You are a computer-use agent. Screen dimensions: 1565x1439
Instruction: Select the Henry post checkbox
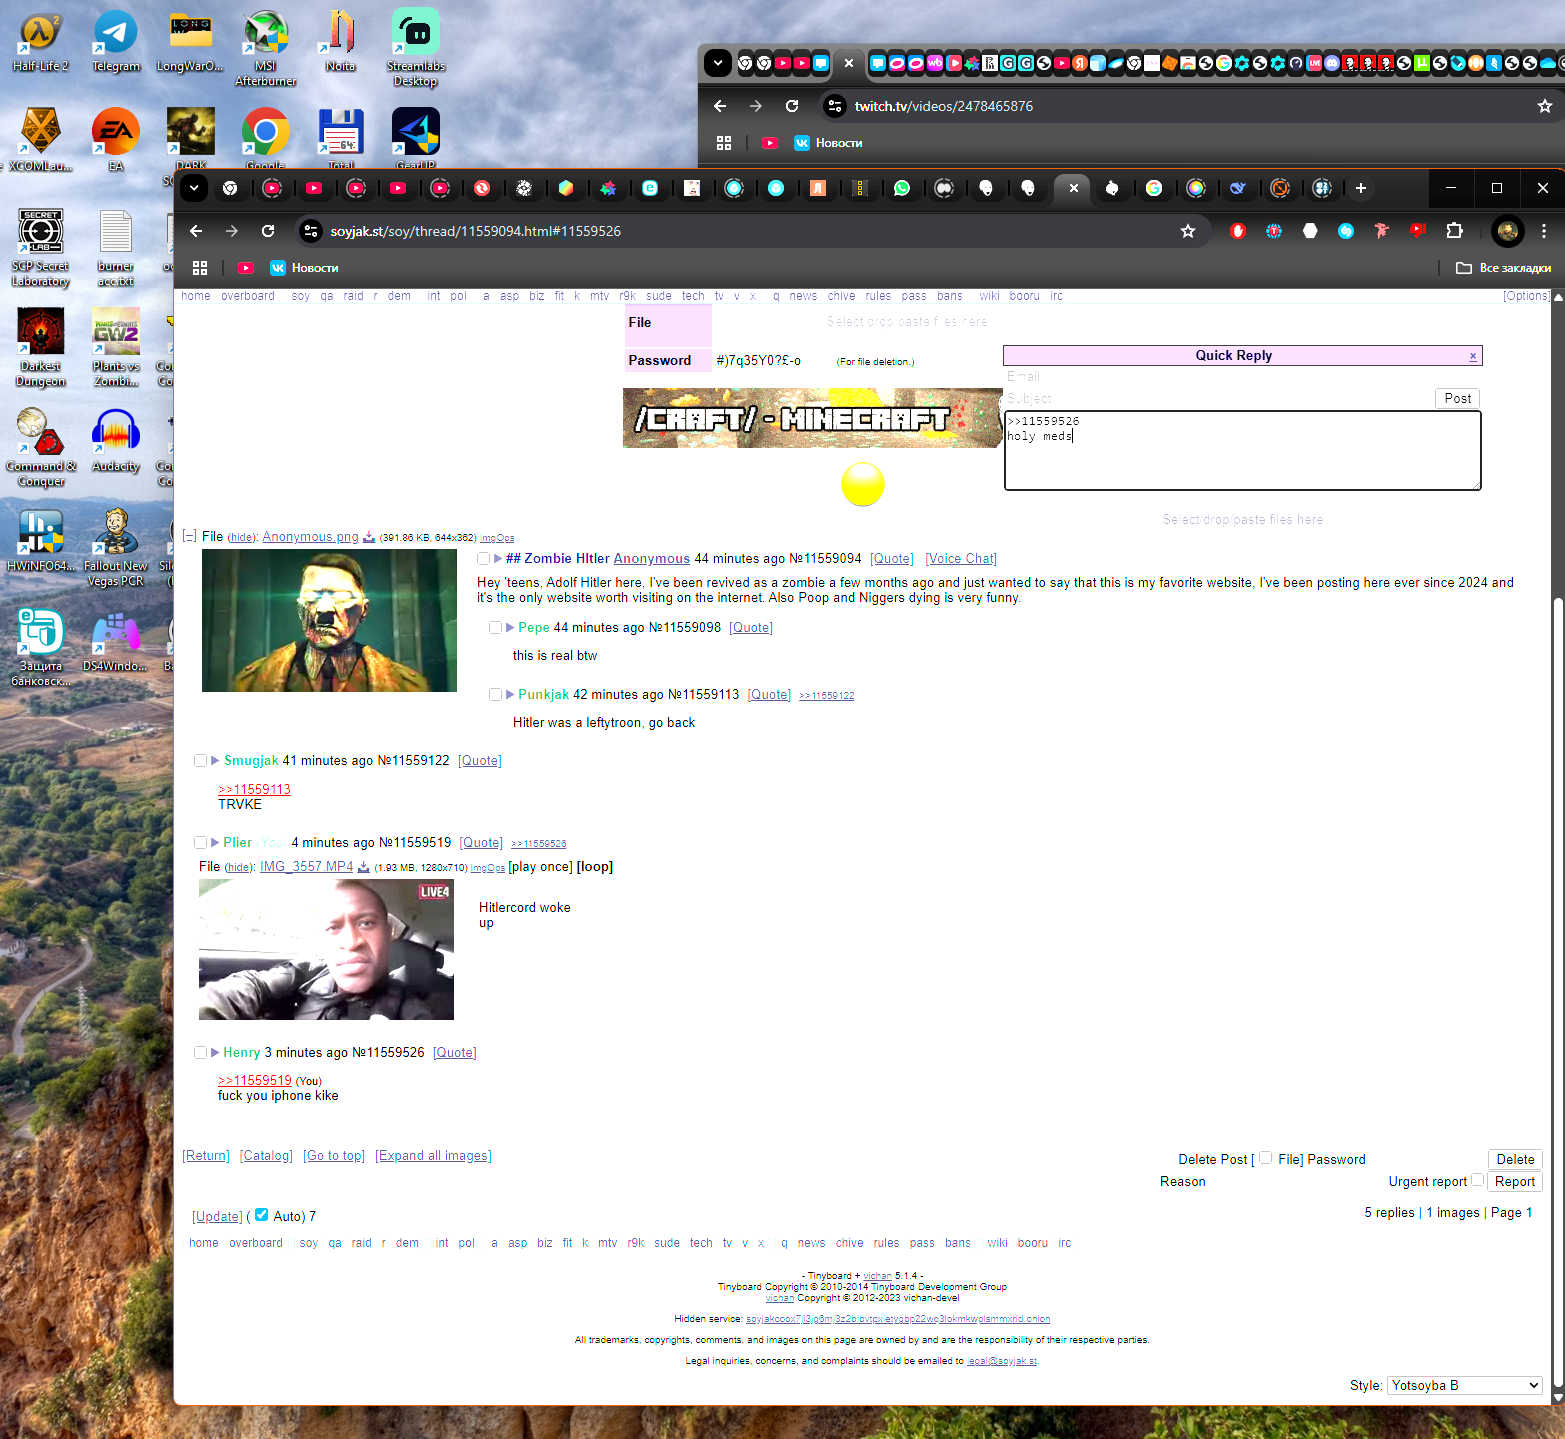point(200,1053)
